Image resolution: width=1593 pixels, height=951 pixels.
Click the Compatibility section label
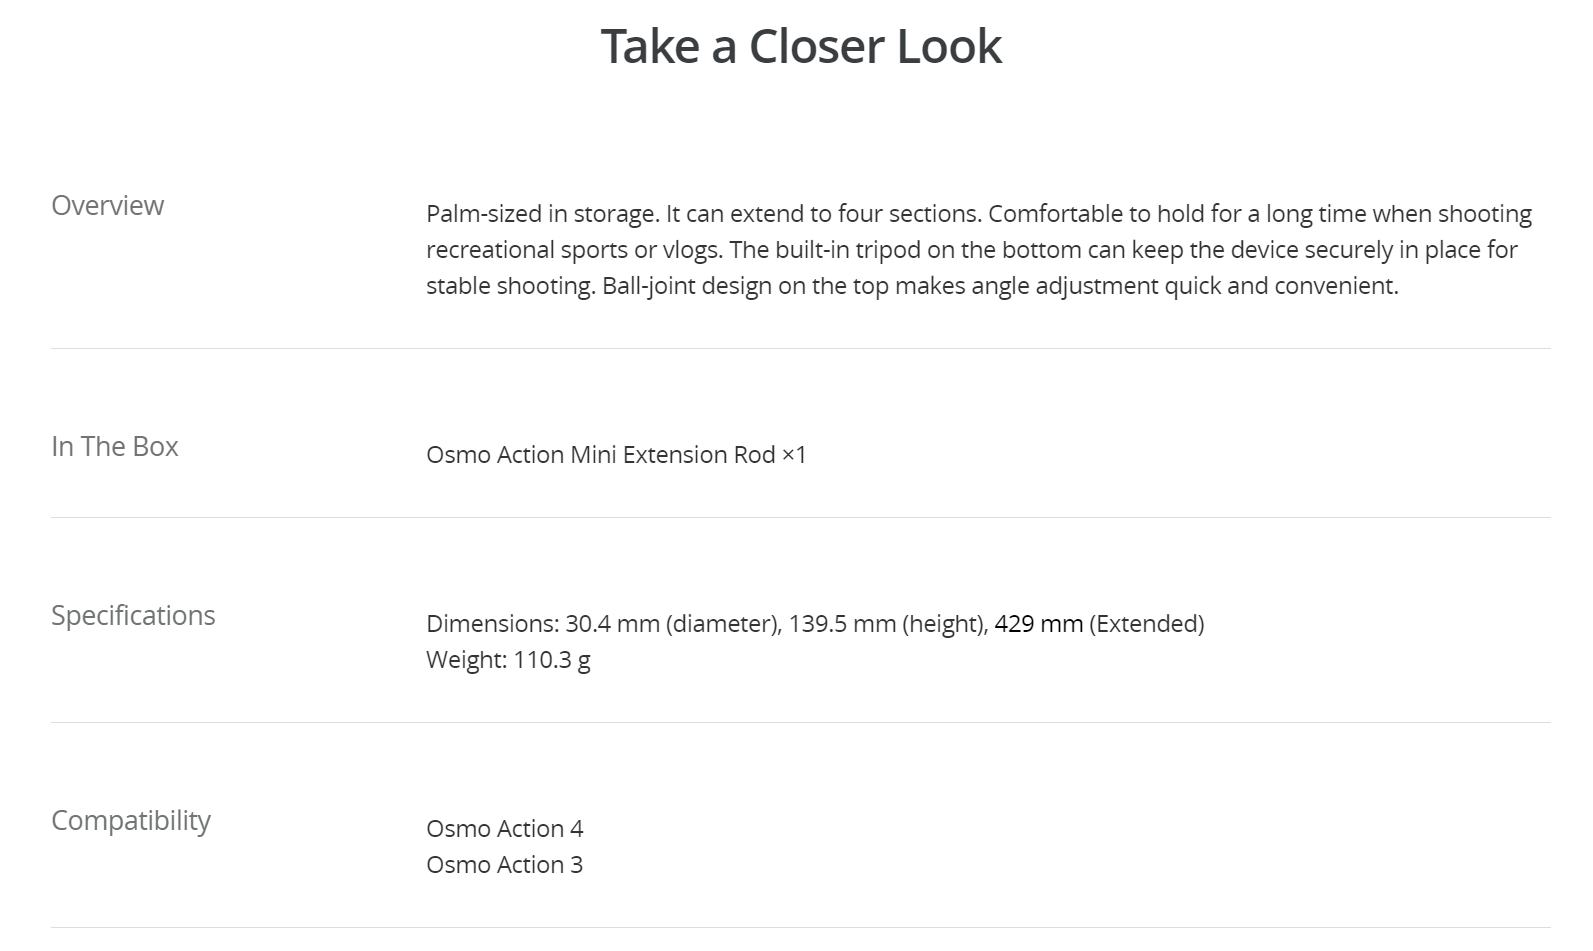131,820
